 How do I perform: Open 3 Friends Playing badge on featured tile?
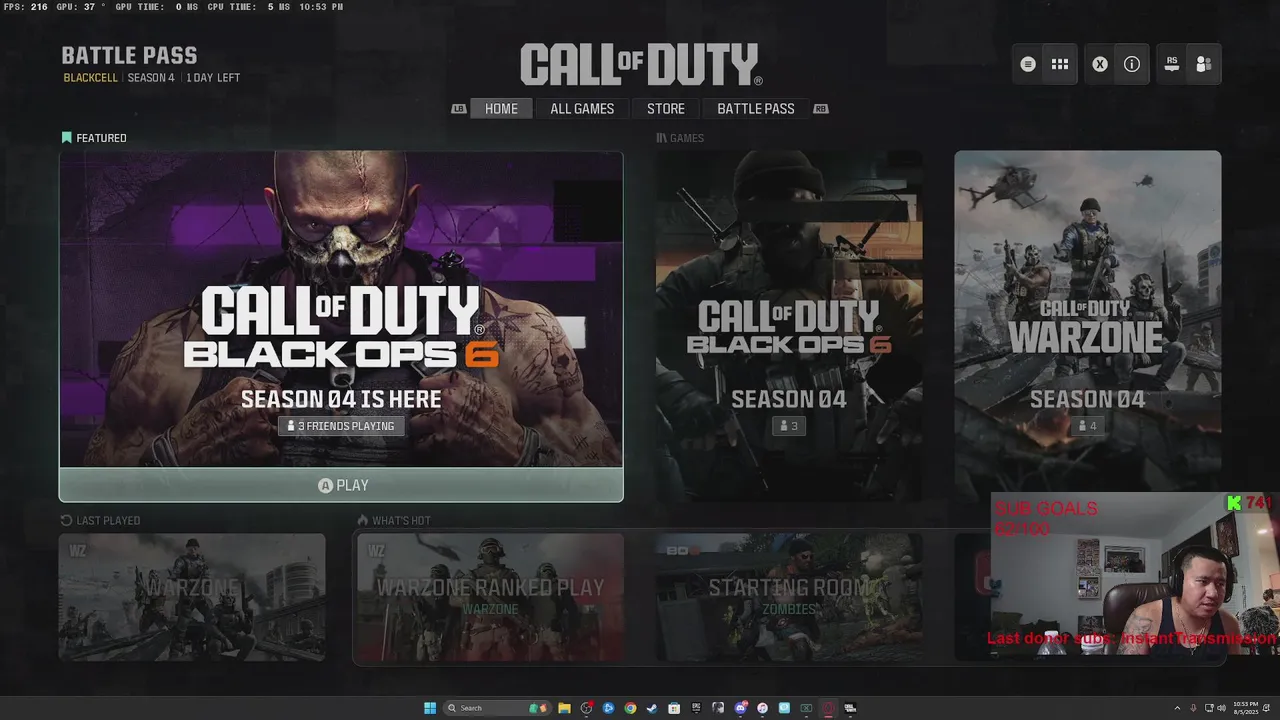[341, 426]
